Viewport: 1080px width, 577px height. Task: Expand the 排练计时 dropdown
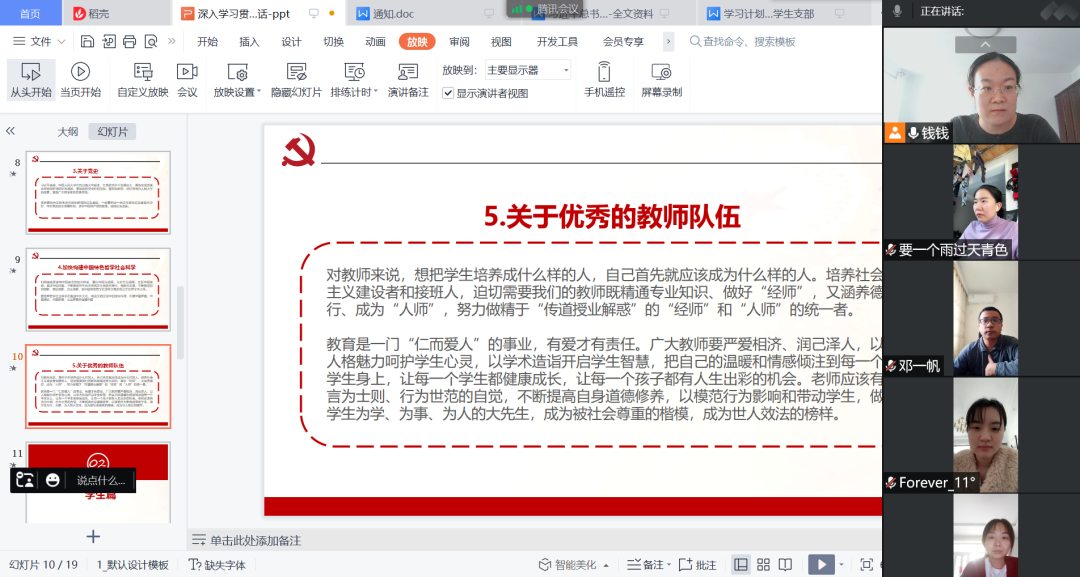tap(376, 92)
